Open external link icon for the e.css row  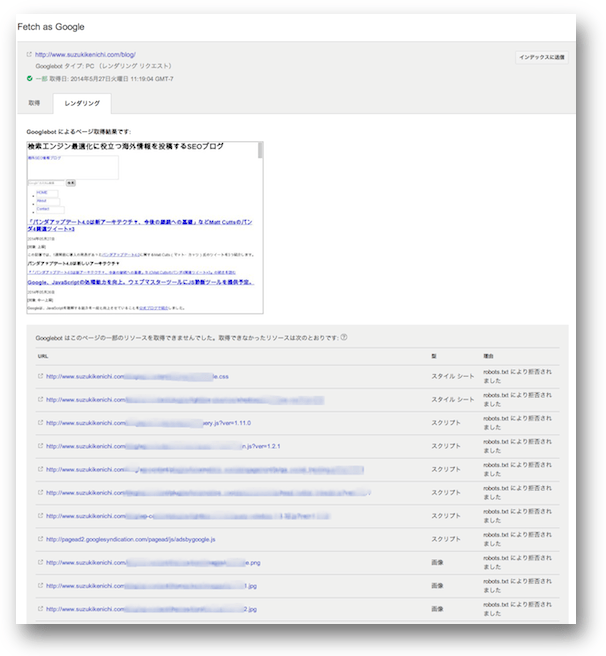point(41,376)
